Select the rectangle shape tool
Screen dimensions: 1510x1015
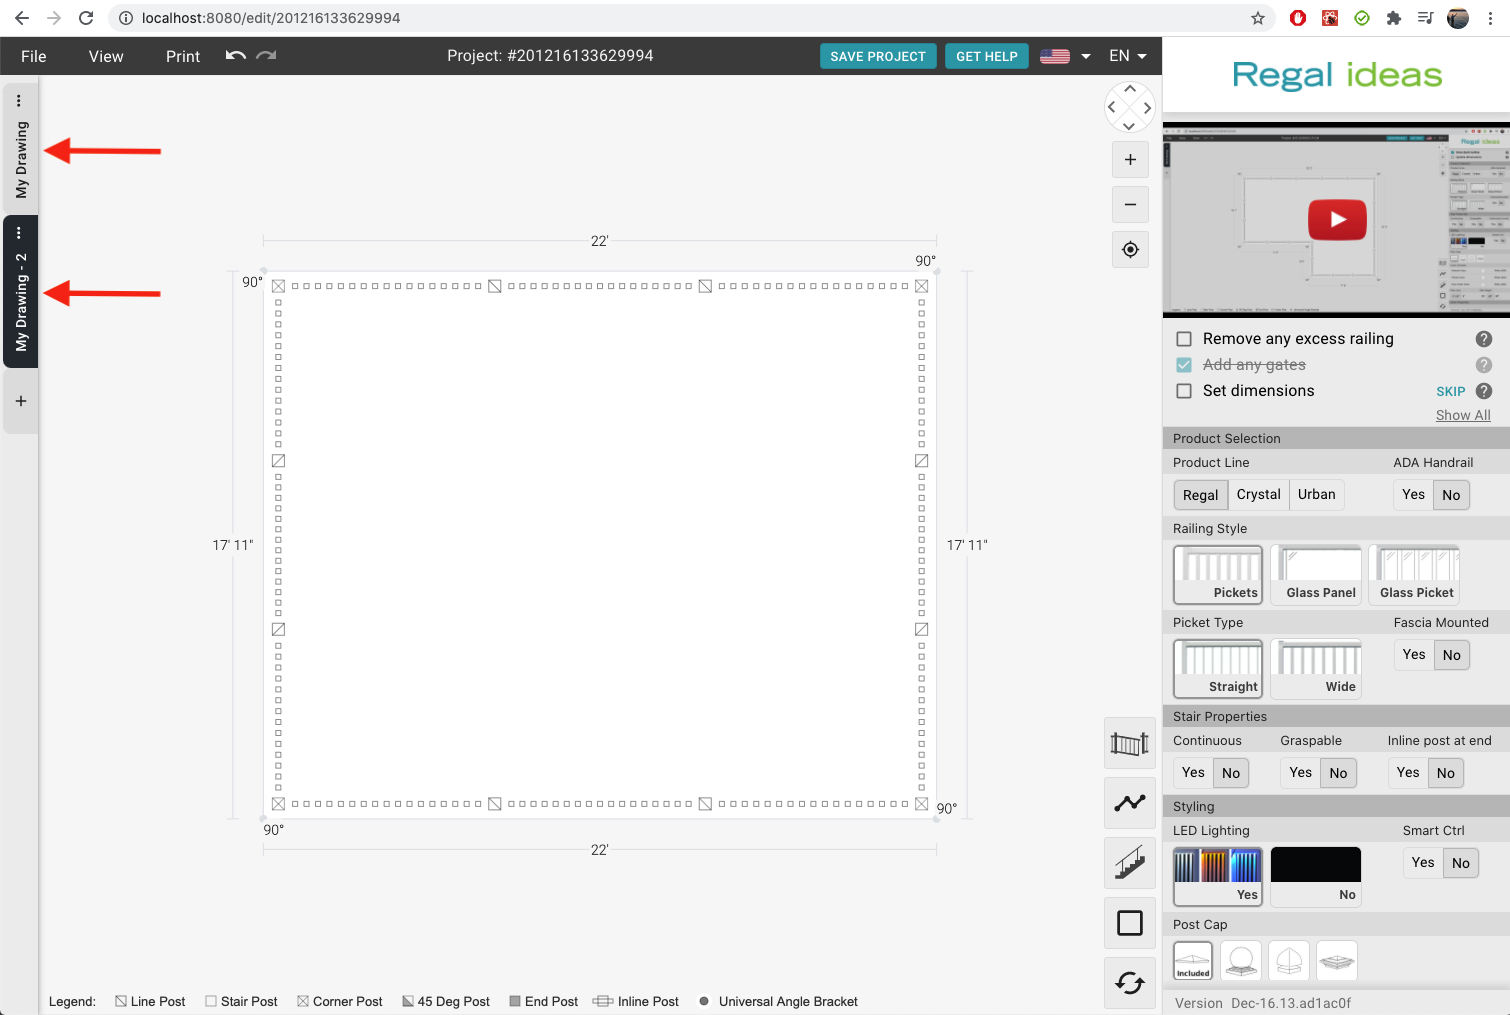(1130, 923)
